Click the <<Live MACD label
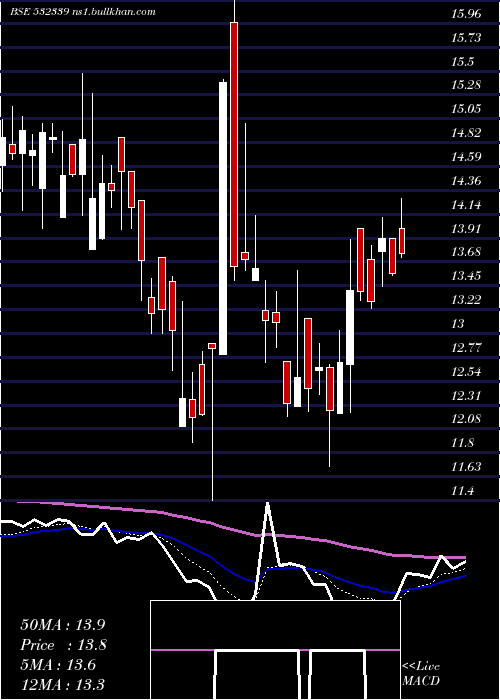Viewport: 500px width, 700px height. (x=421, y=673)
